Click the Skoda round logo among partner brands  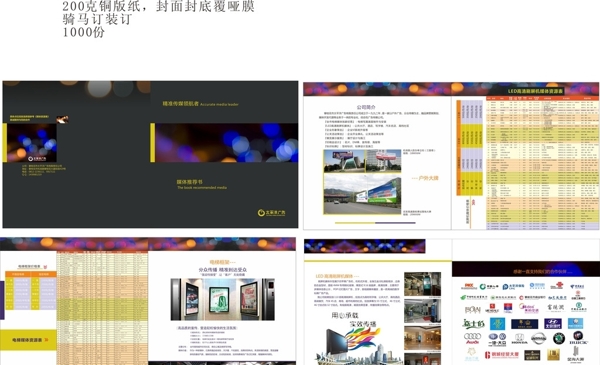559,338
